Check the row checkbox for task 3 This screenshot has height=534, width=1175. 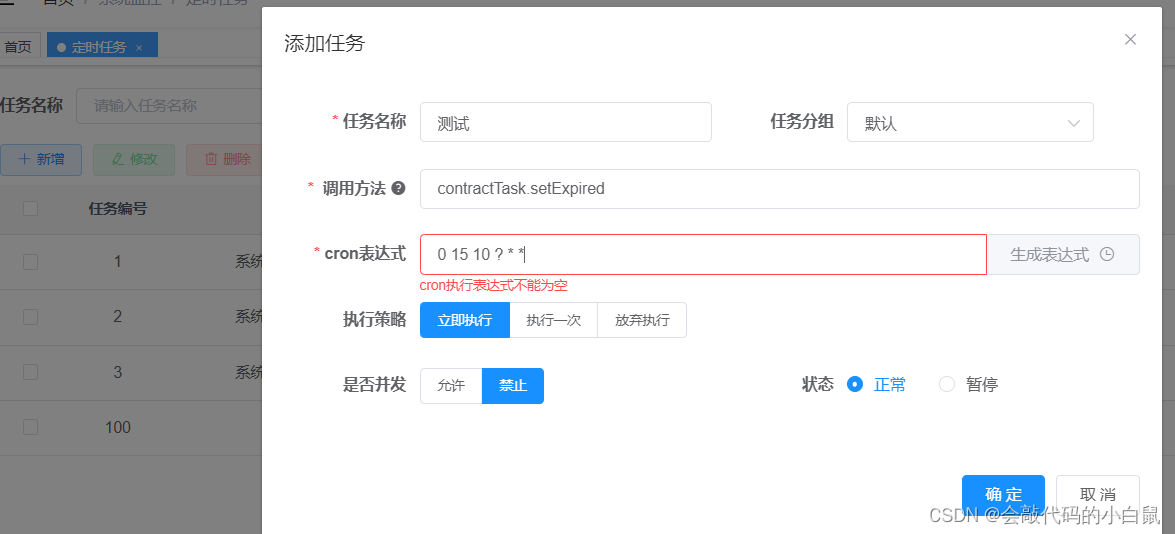30,372
